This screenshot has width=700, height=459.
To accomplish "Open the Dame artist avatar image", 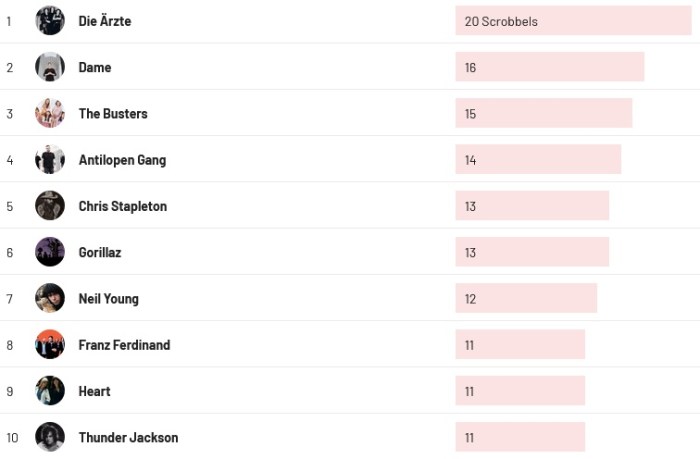I will 50,67.
